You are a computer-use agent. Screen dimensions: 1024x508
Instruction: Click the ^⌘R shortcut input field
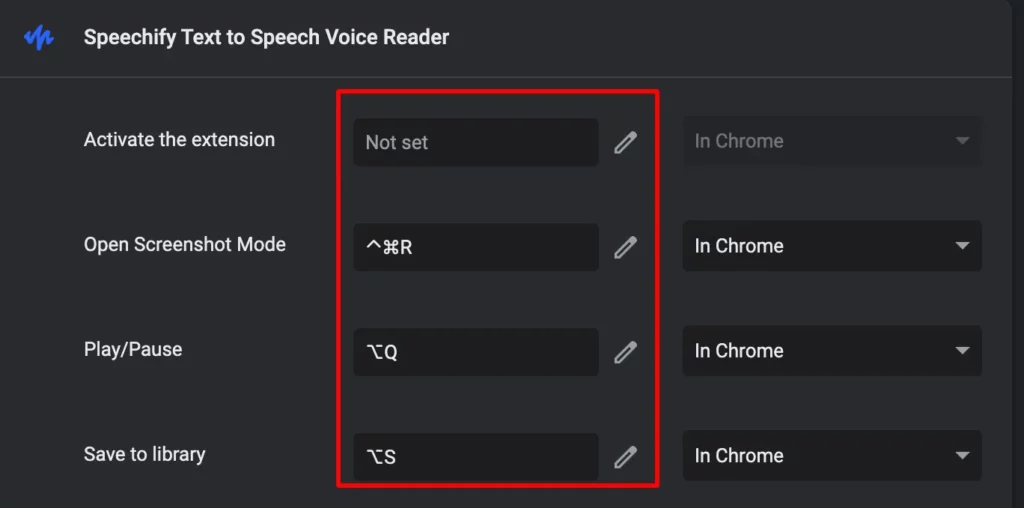tap(475, 247)
